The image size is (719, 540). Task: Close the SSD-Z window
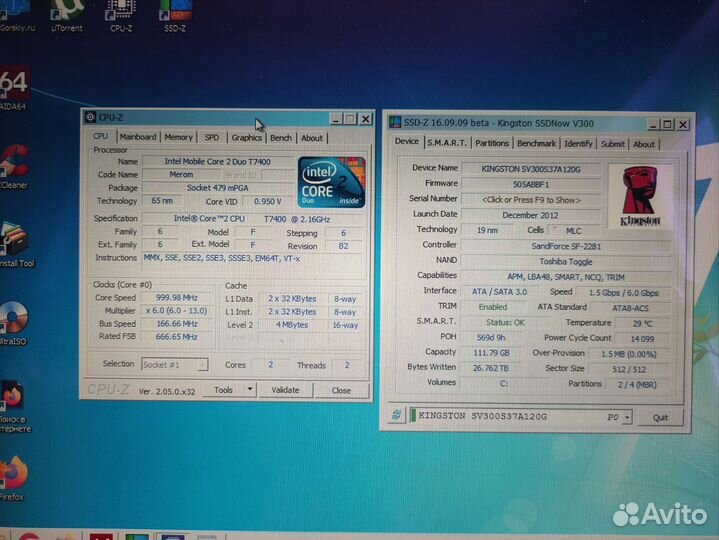coord(682,124)
